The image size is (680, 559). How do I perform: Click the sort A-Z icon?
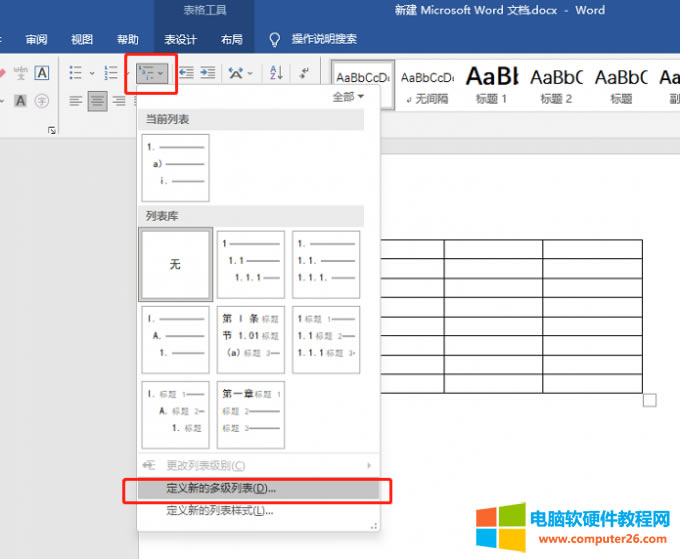coord(277,73)
